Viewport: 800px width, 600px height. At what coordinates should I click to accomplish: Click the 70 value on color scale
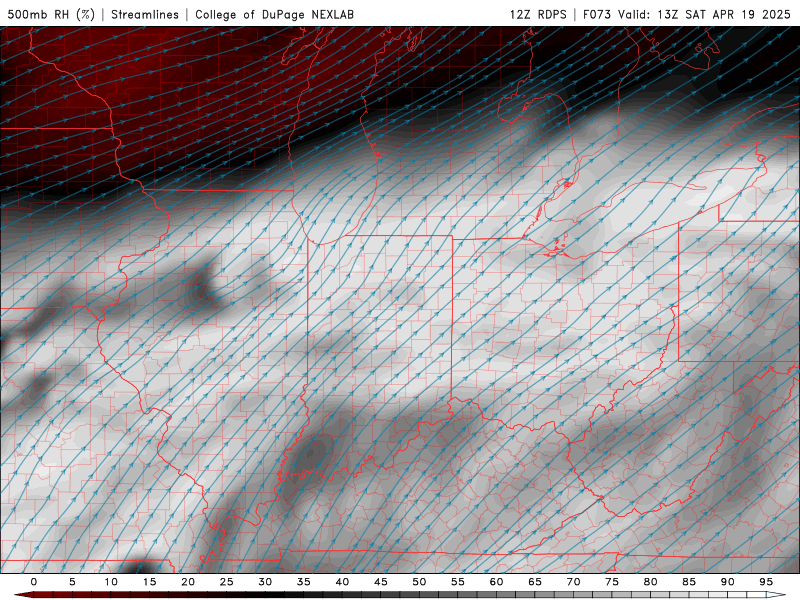[x=573, y=582]
